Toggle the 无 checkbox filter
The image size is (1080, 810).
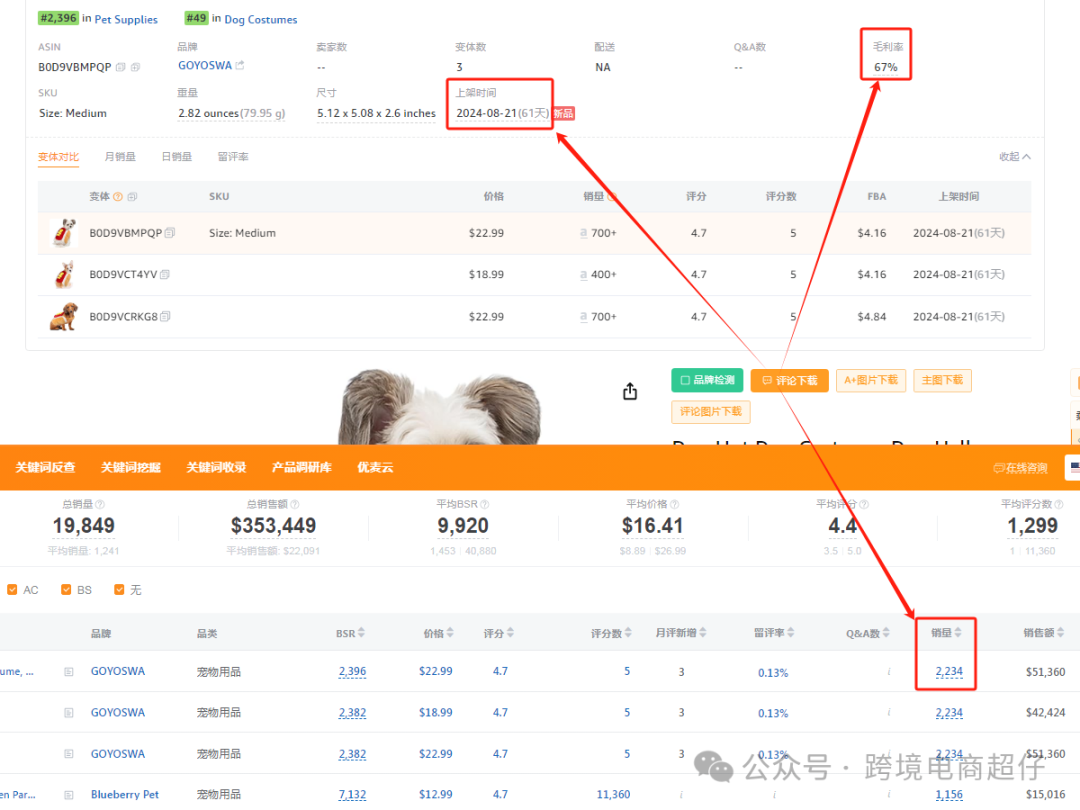click(x=119, y=590)
